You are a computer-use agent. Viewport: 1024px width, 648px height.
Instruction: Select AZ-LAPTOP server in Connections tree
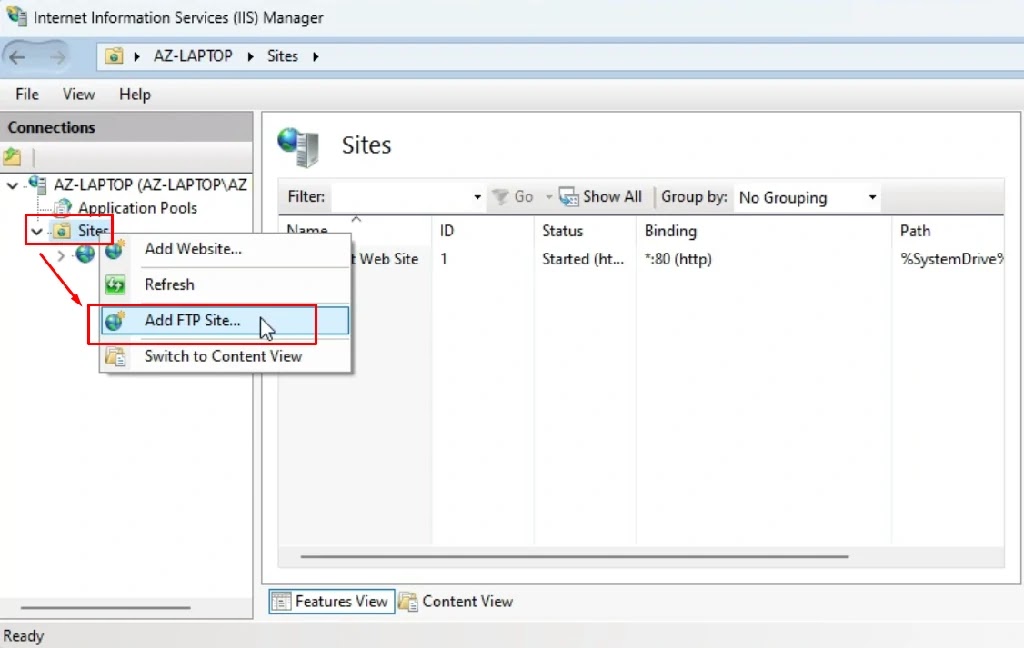pos(150,185)
